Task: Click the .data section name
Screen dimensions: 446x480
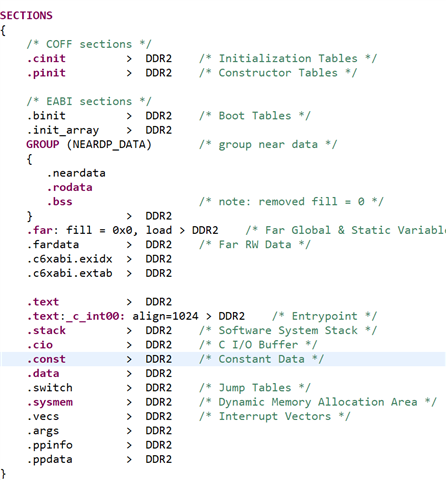Action: coord(43,374)
